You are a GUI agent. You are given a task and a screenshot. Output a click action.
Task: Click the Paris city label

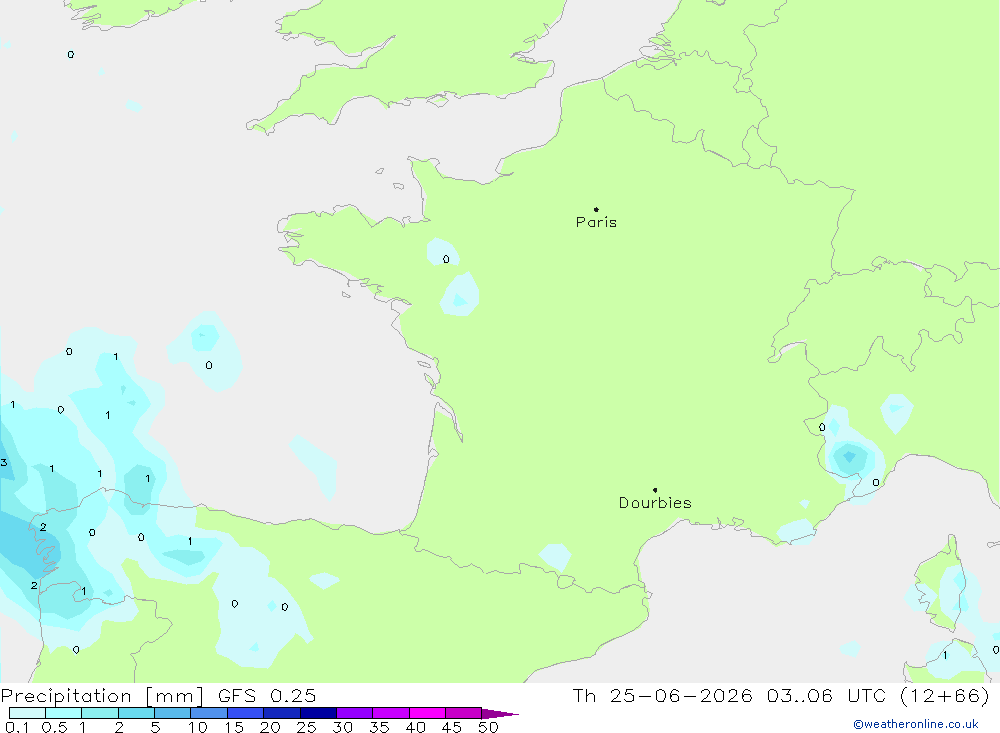pos(596,222)
